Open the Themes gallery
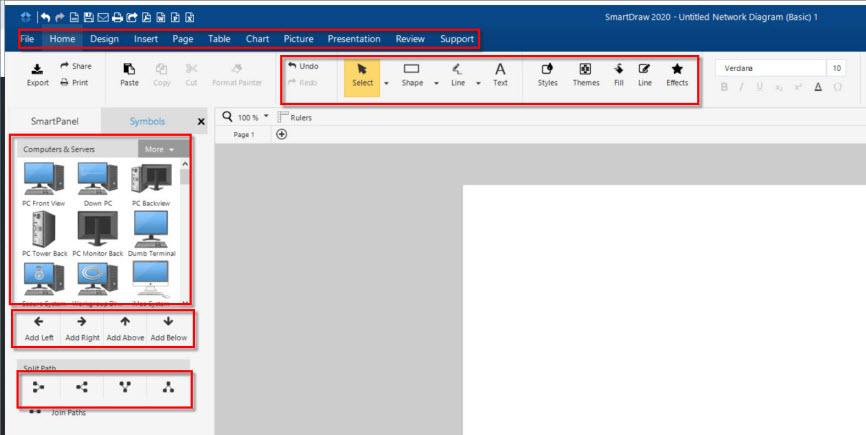866x435 pixels. tap(585, 76)
